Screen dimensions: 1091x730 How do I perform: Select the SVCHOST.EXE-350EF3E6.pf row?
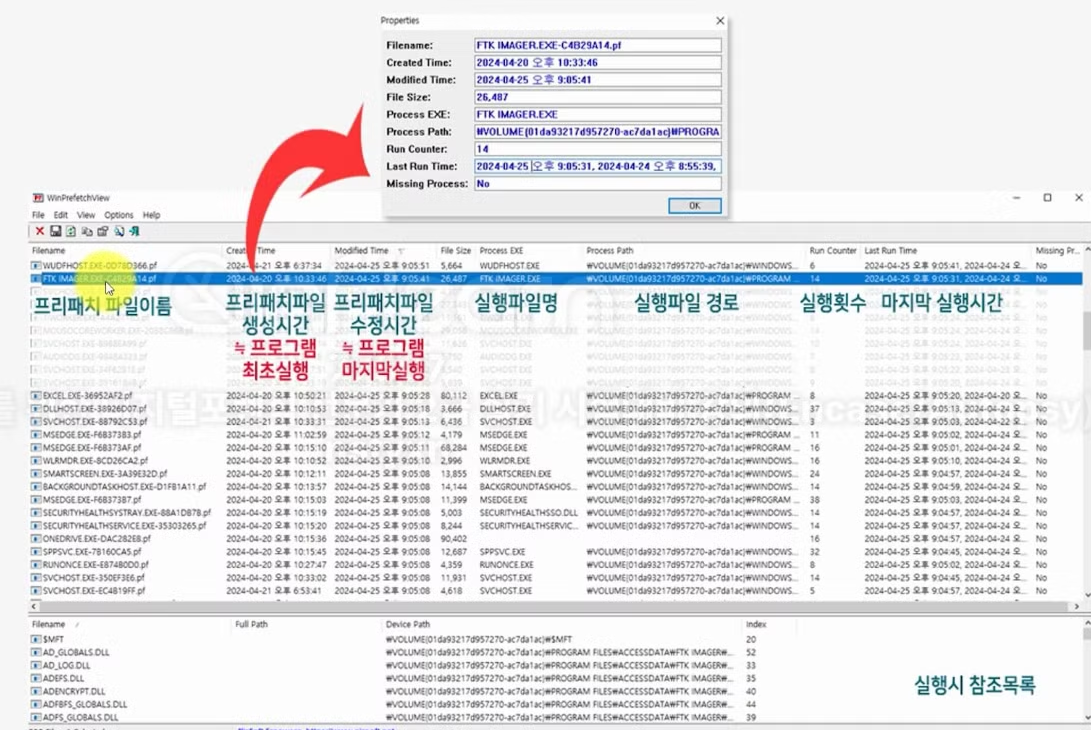tap(555, 578)
